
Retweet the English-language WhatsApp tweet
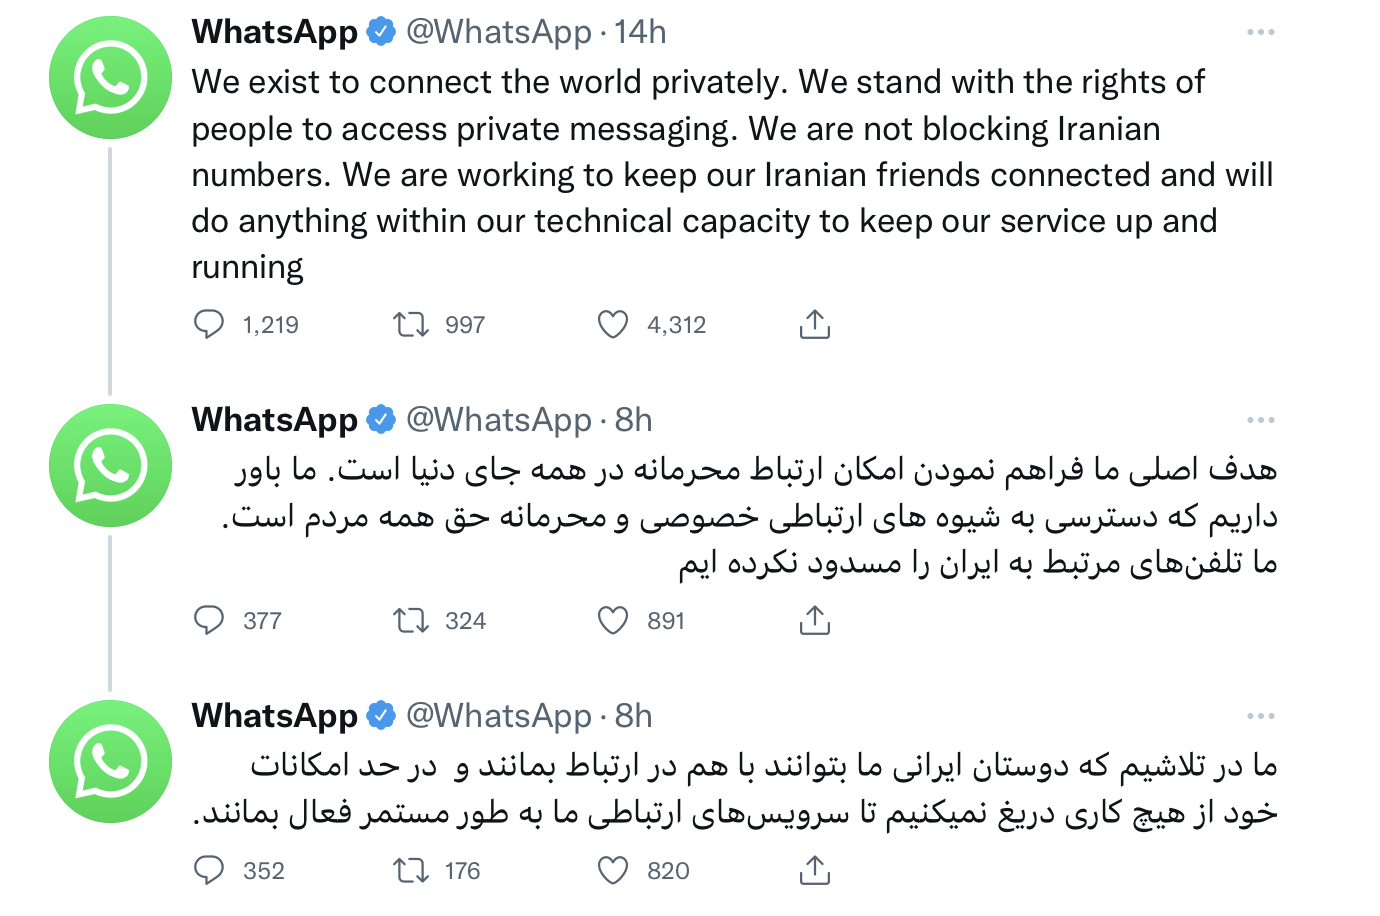[411, 323]
